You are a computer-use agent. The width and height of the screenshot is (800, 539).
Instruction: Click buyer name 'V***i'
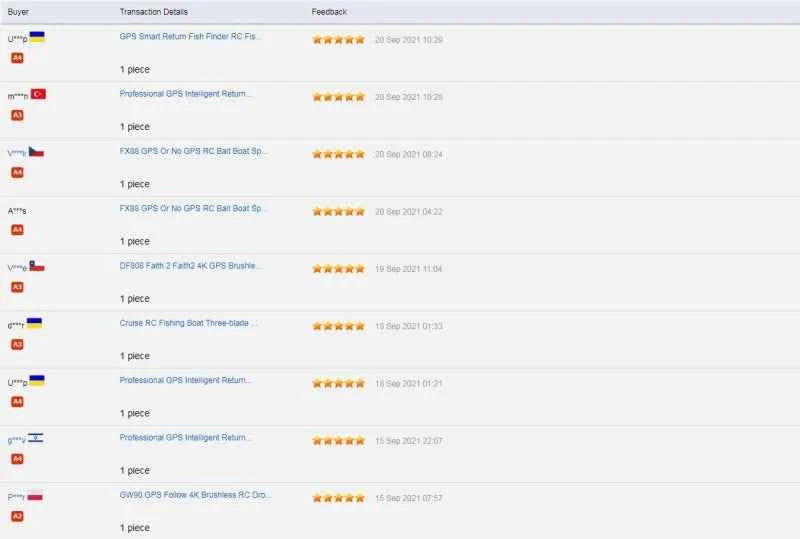tap(17, 154)
